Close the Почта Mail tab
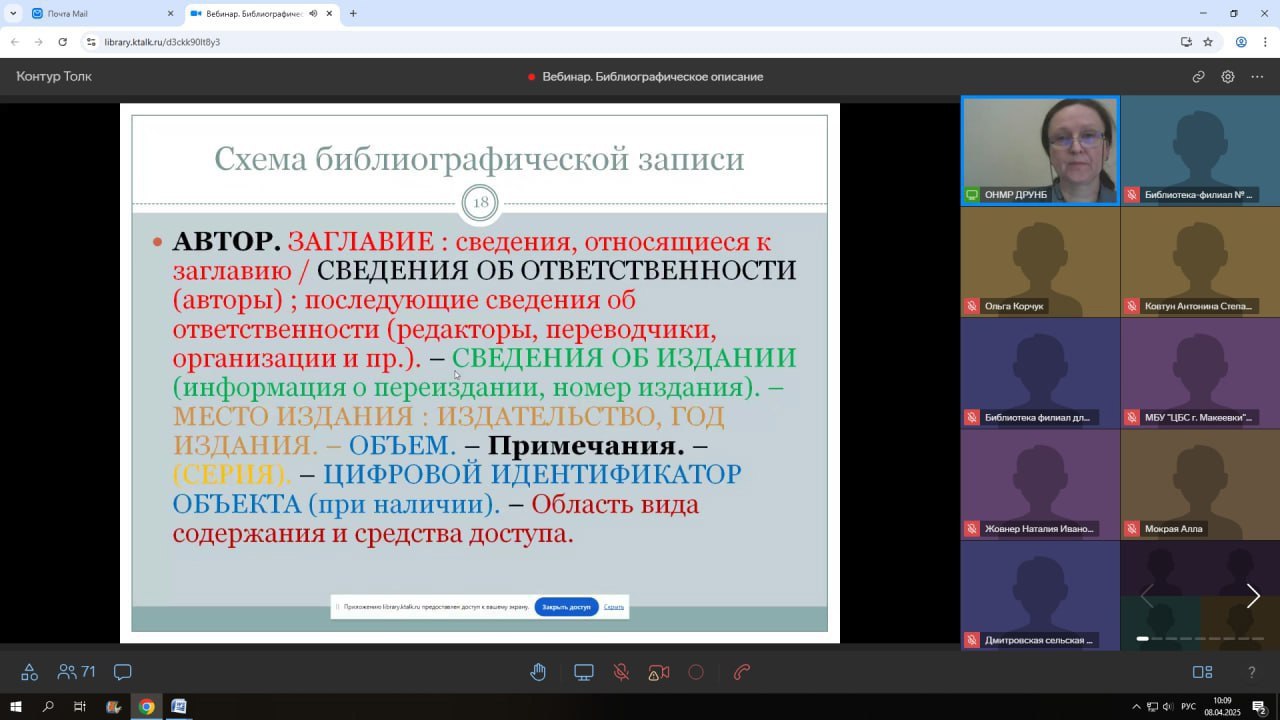 [170, 13]
